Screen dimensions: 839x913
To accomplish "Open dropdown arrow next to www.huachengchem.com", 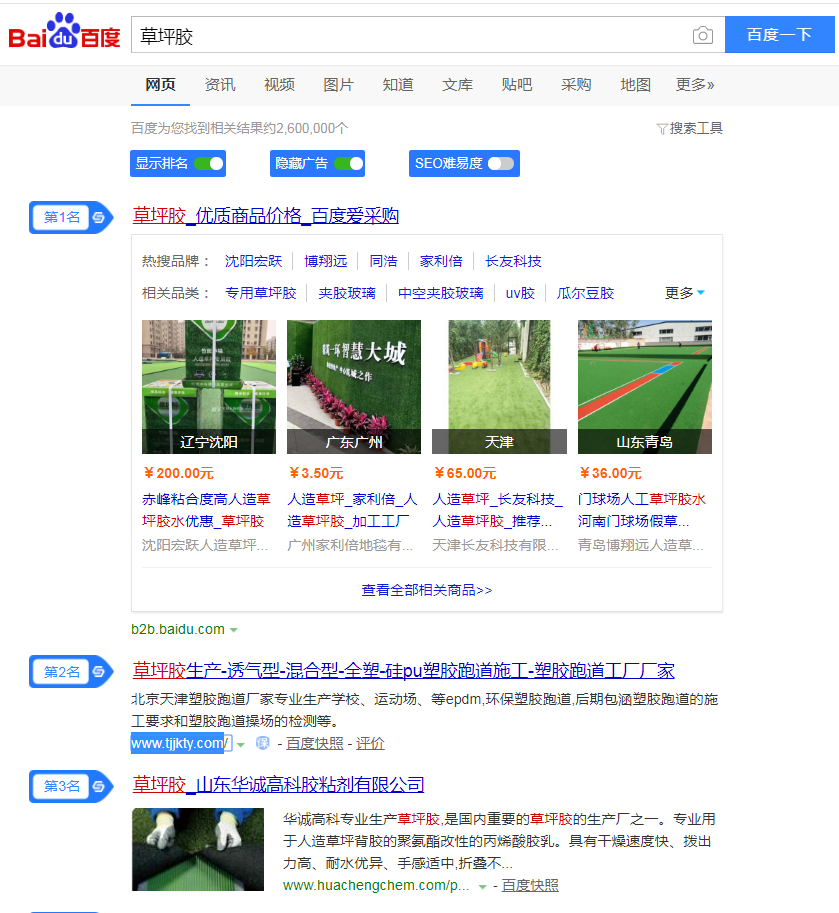I will 482,887.
